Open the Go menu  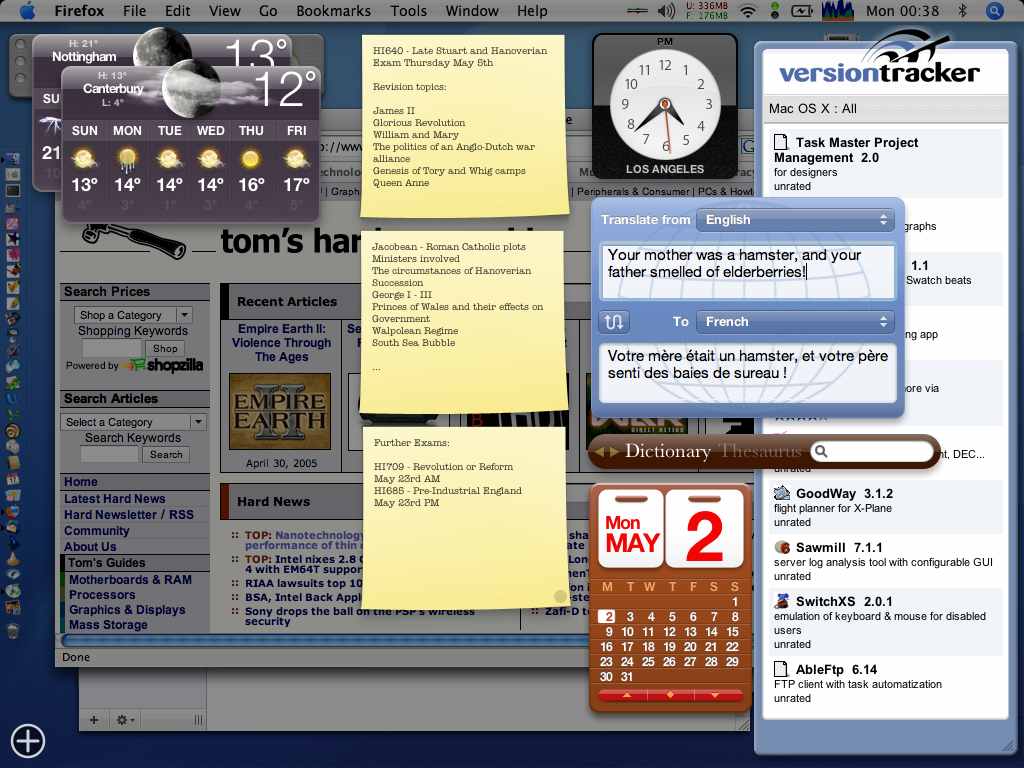[268, 10]
